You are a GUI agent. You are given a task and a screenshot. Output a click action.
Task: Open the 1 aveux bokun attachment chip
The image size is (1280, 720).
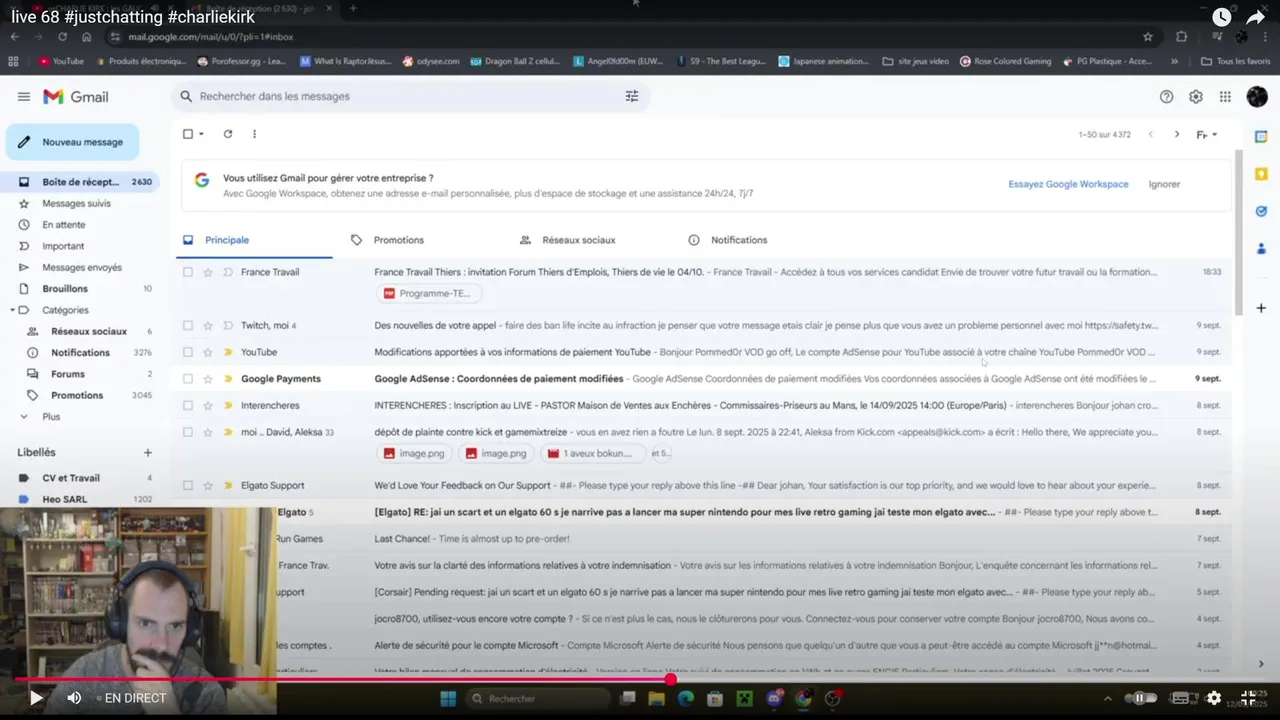click(592, 453)
